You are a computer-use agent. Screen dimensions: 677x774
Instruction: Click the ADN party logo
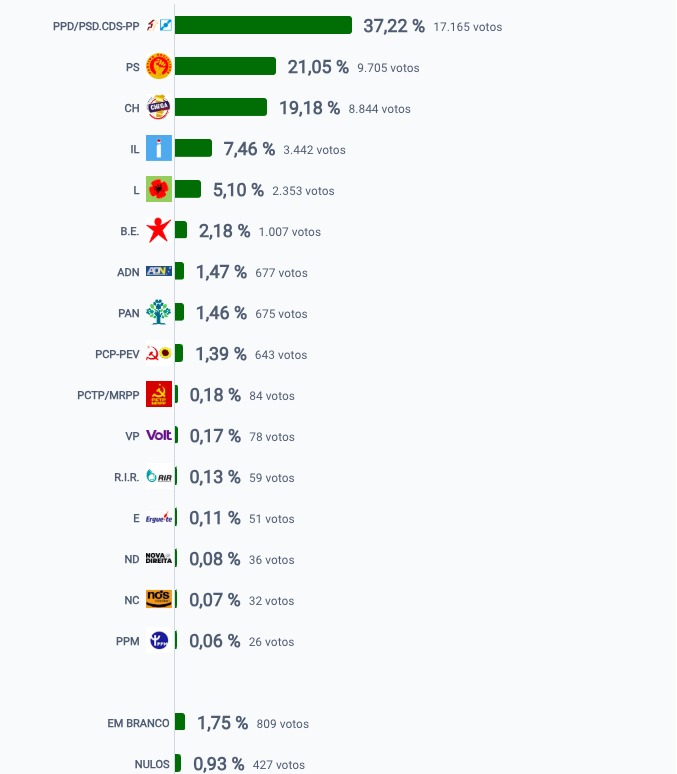tap(159, 271)
